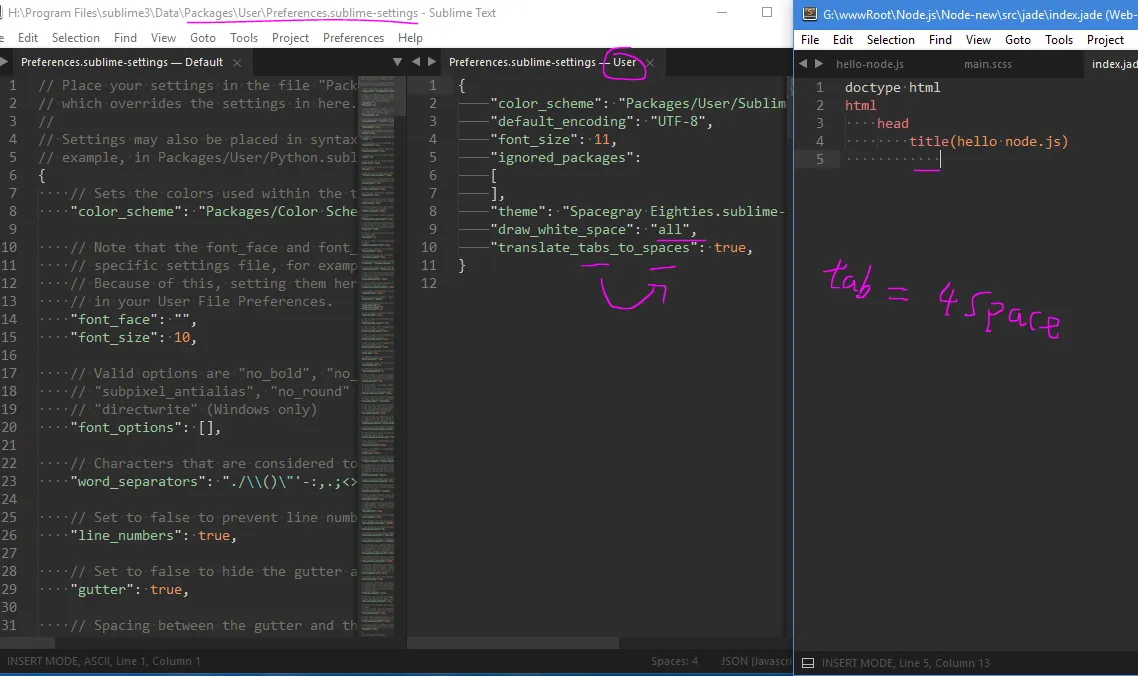1138x676 pixels.
Task: Switch to the main.scss tab
Action: point(988,64)
